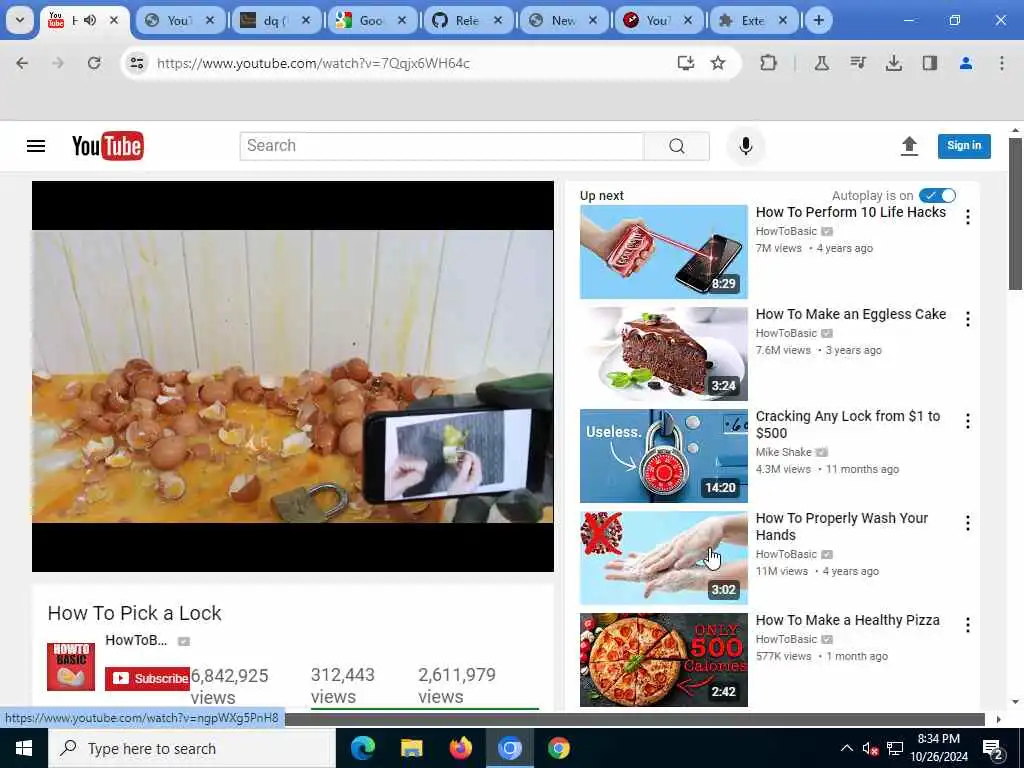Click the How To Make a Healthy Pizza title

(848, 620)
